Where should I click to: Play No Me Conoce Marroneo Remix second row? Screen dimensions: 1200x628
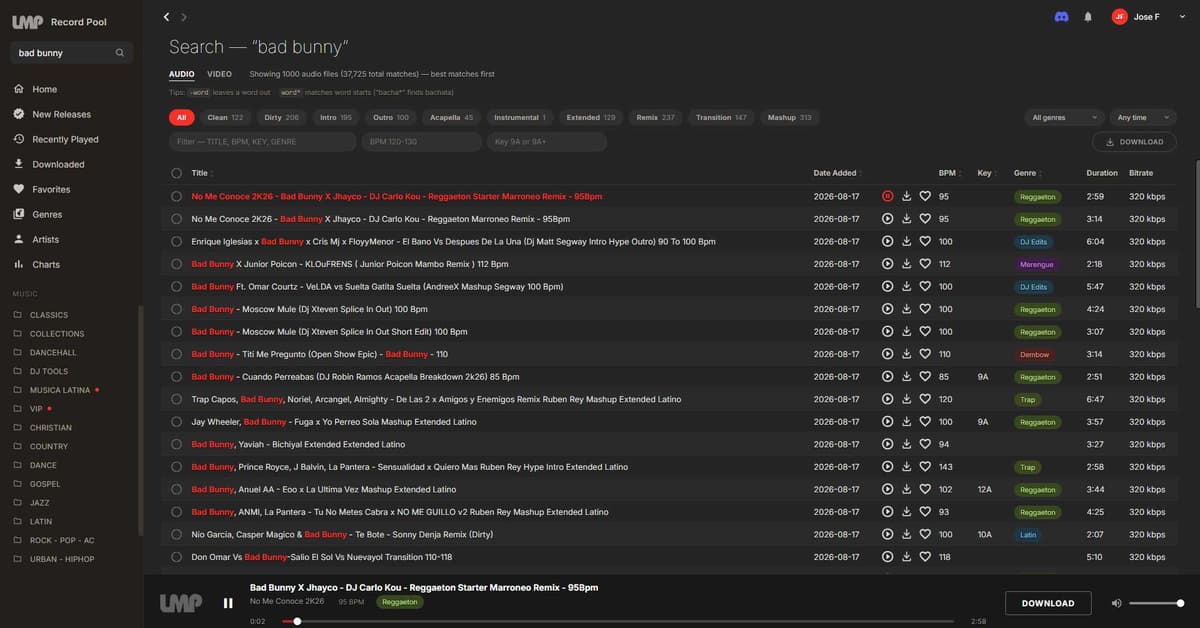click(887, 219)
